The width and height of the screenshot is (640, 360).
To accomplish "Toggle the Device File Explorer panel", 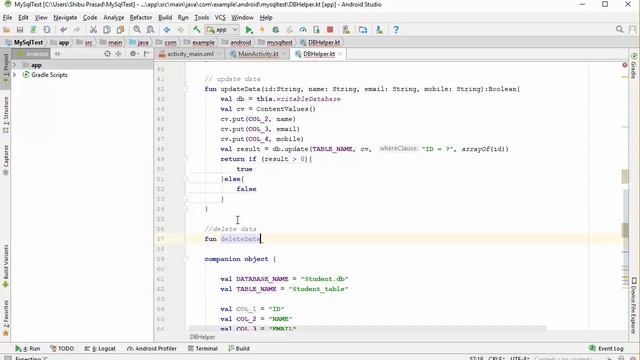I will [633, 306].
